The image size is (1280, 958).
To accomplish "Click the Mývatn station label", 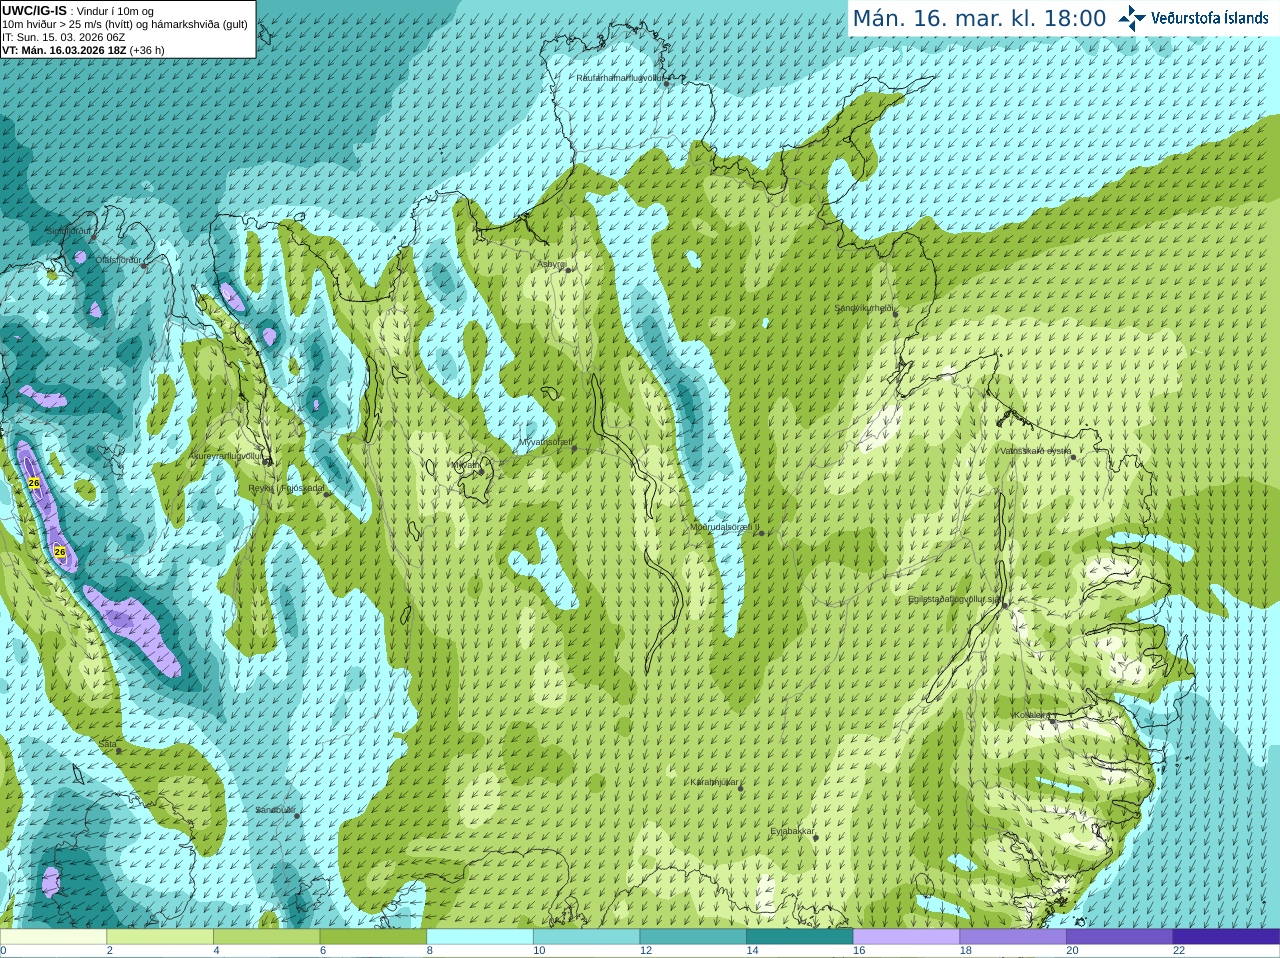I will click(464, 464).
